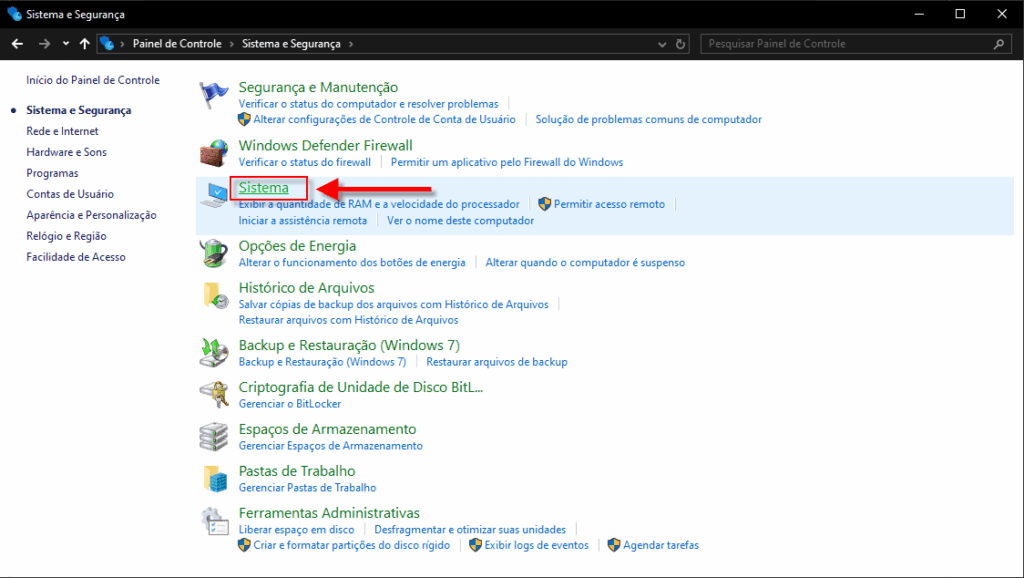This screenshot has height=578, width=1024.
Task: Click Permitir um aplicativo pelo Firewall do Windows
Action: pyautogui.click(x=507, y=162)
